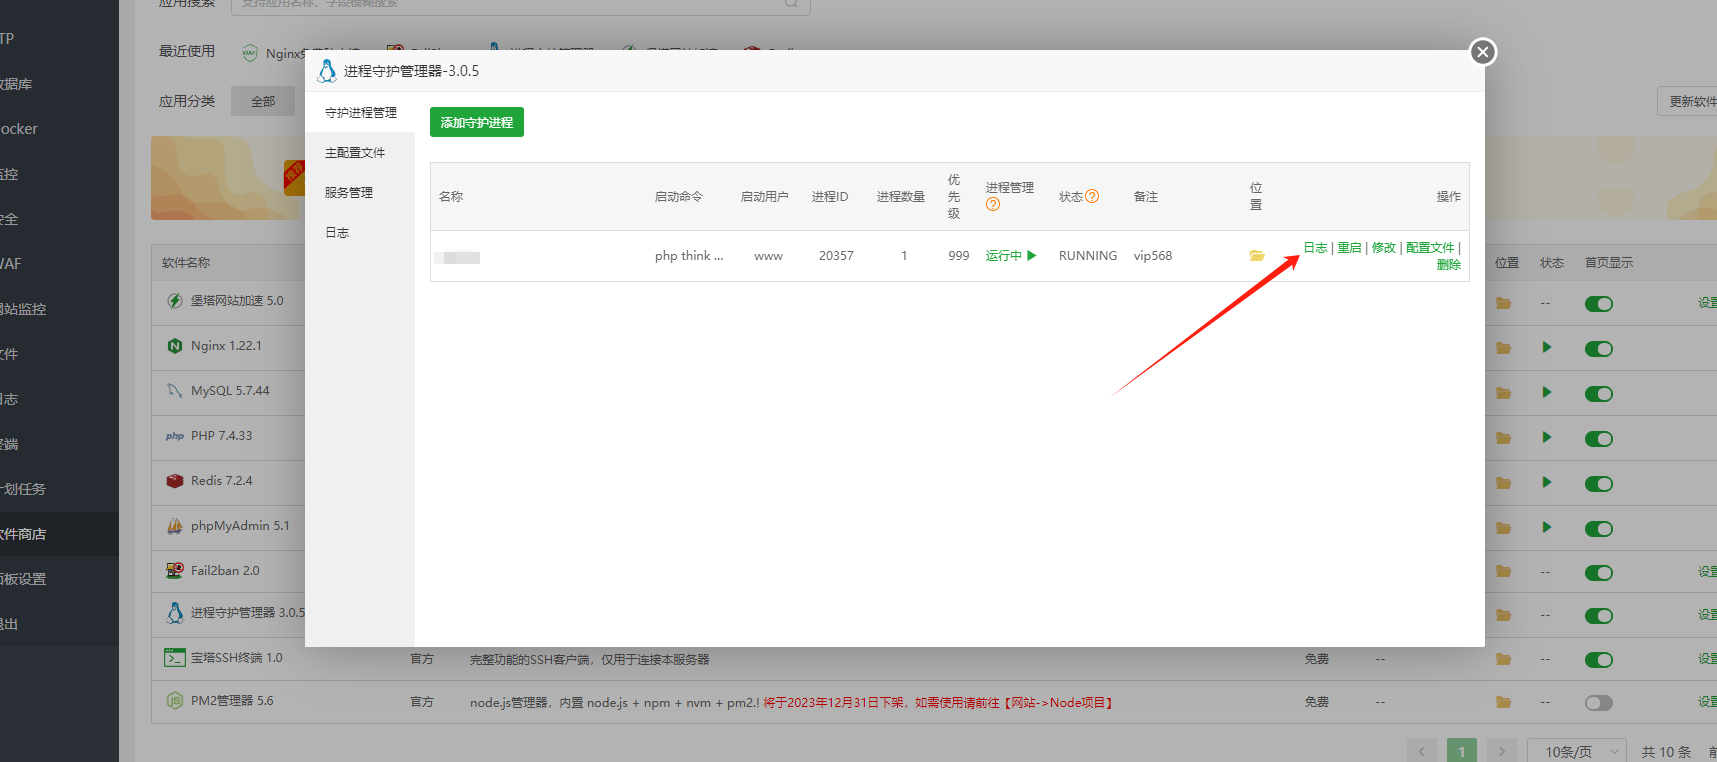1717x762 pixels.
Task: Go to next page with the right chevron
Action: 1501,751
